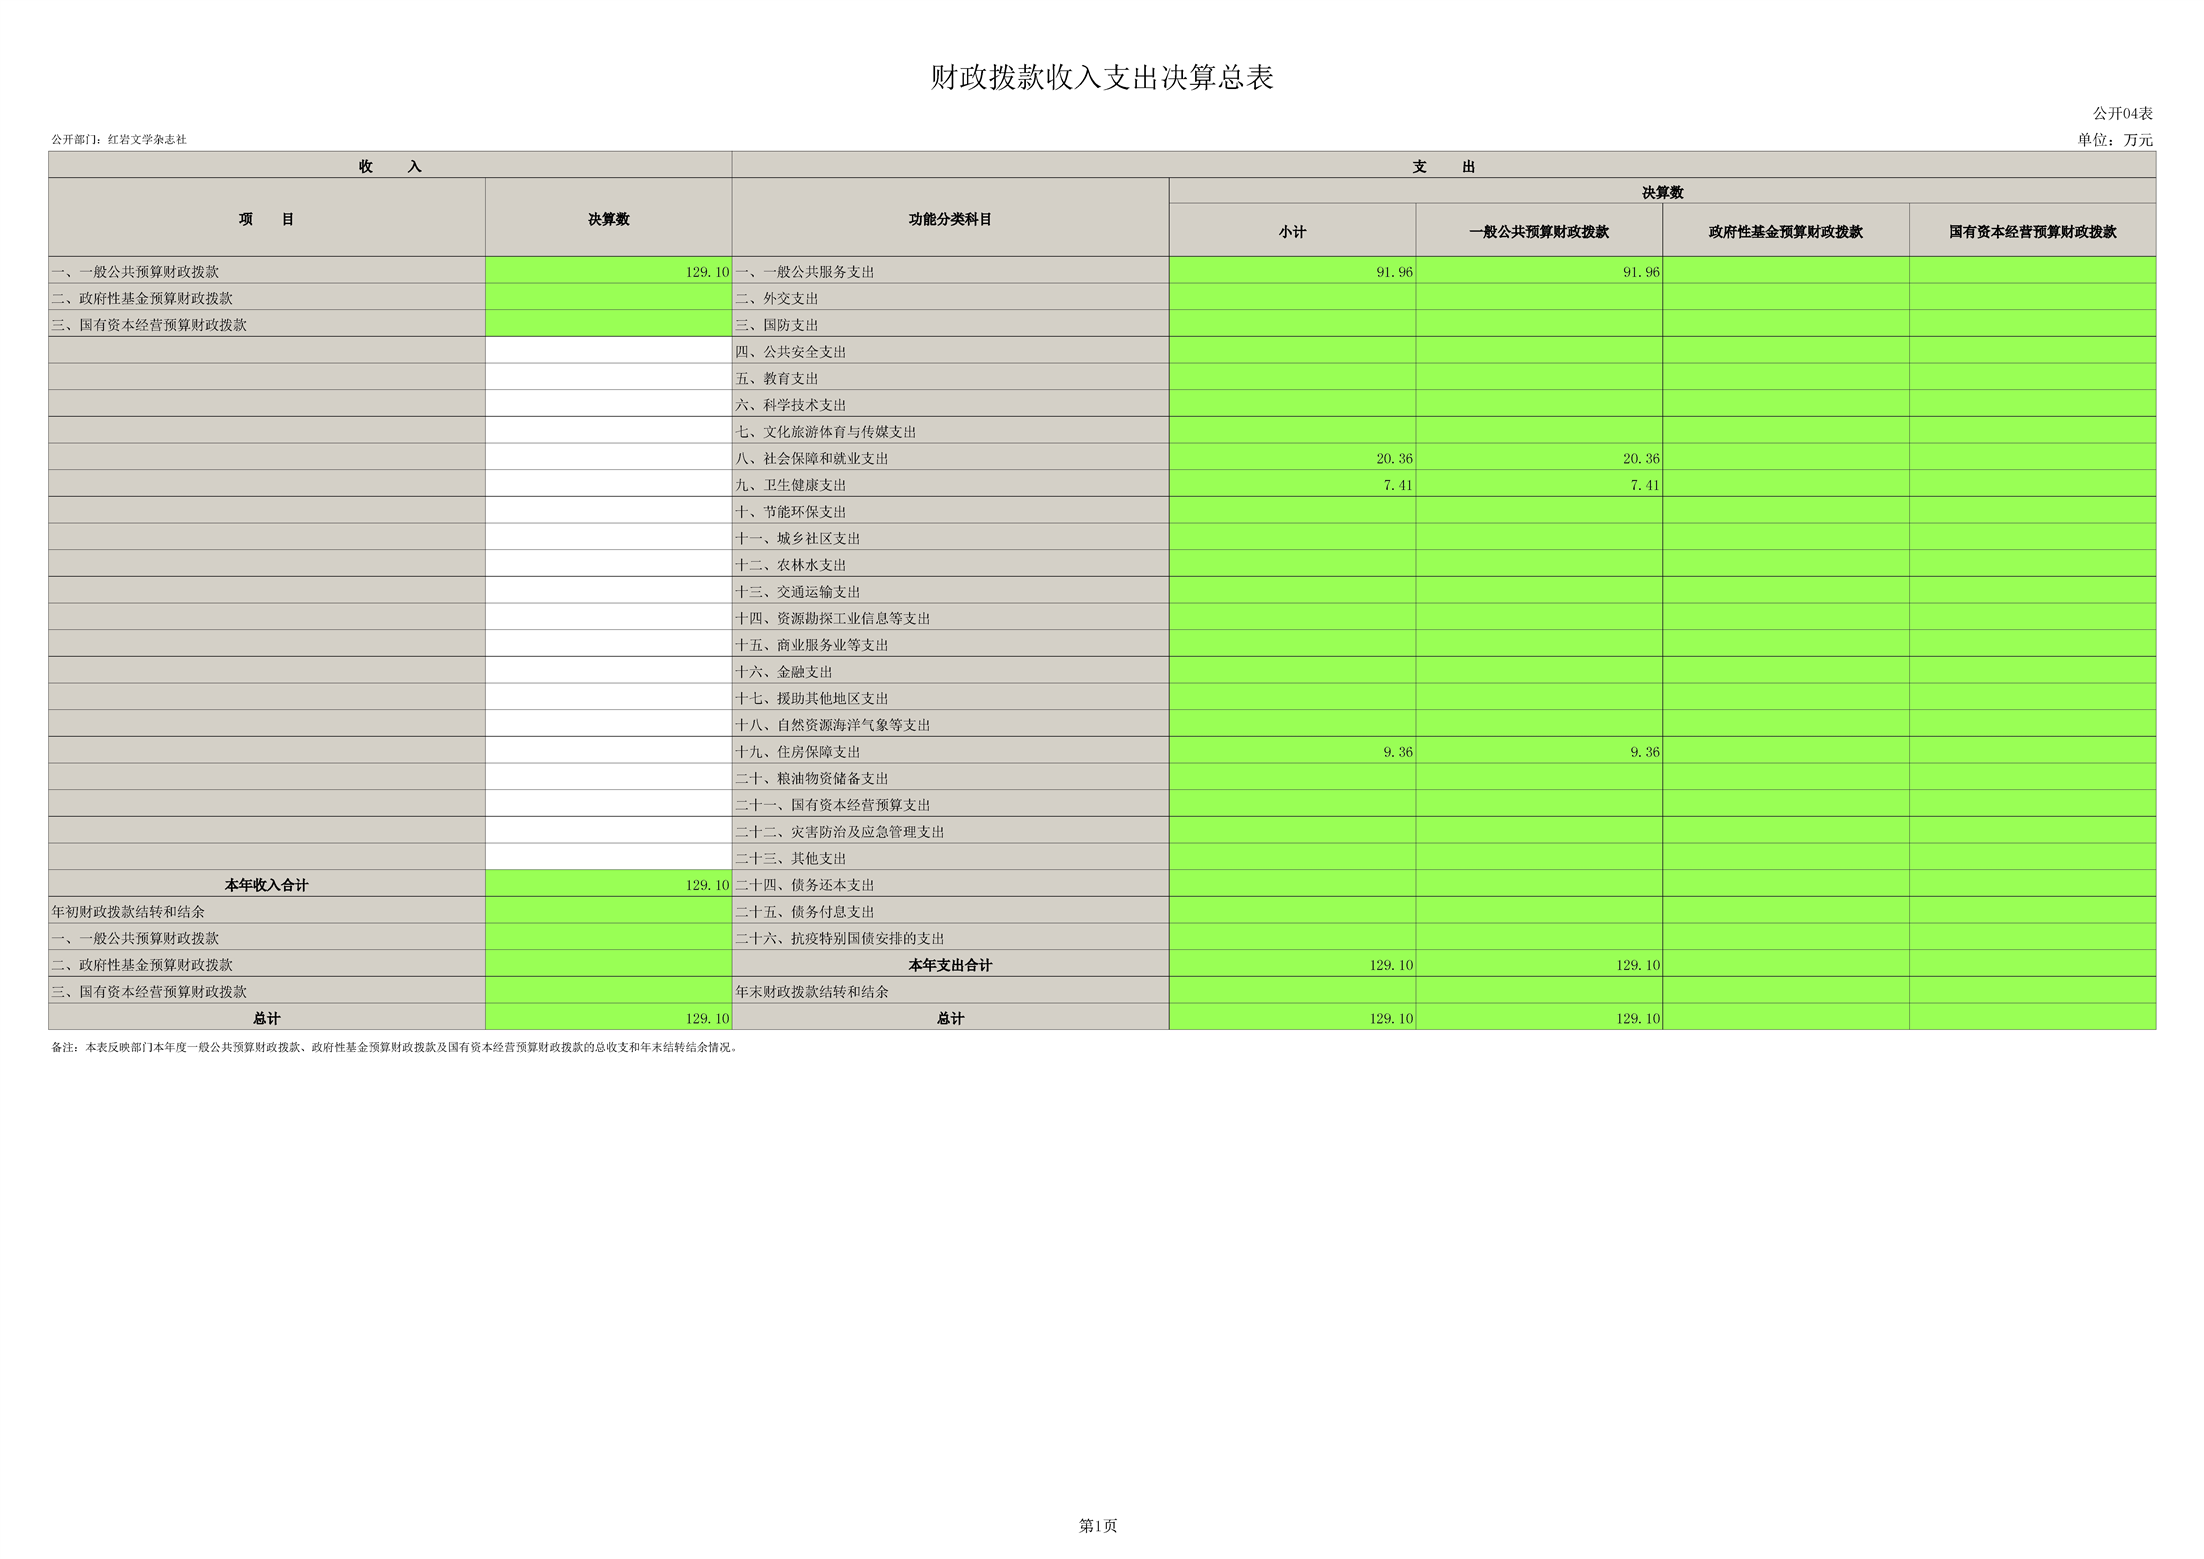Select the 支出 header cell
This screenshot has width=2204, height=1559.
[x=1443, y=166]
